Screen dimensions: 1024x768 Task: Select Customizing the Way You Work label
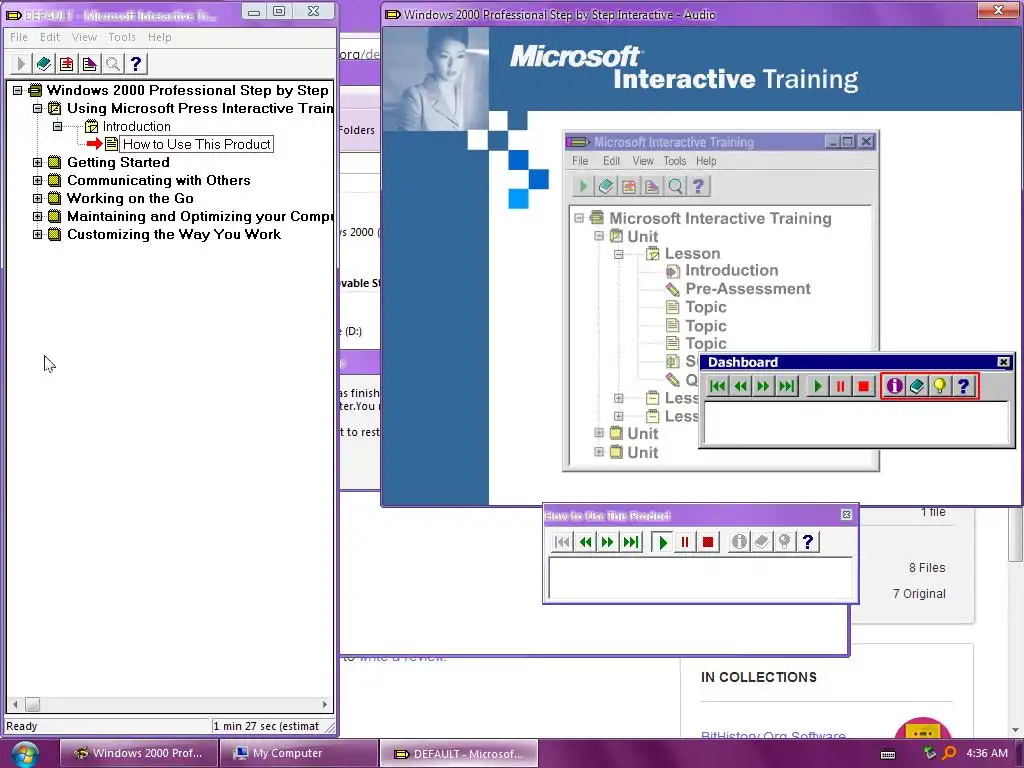click(x=174, y=234)
